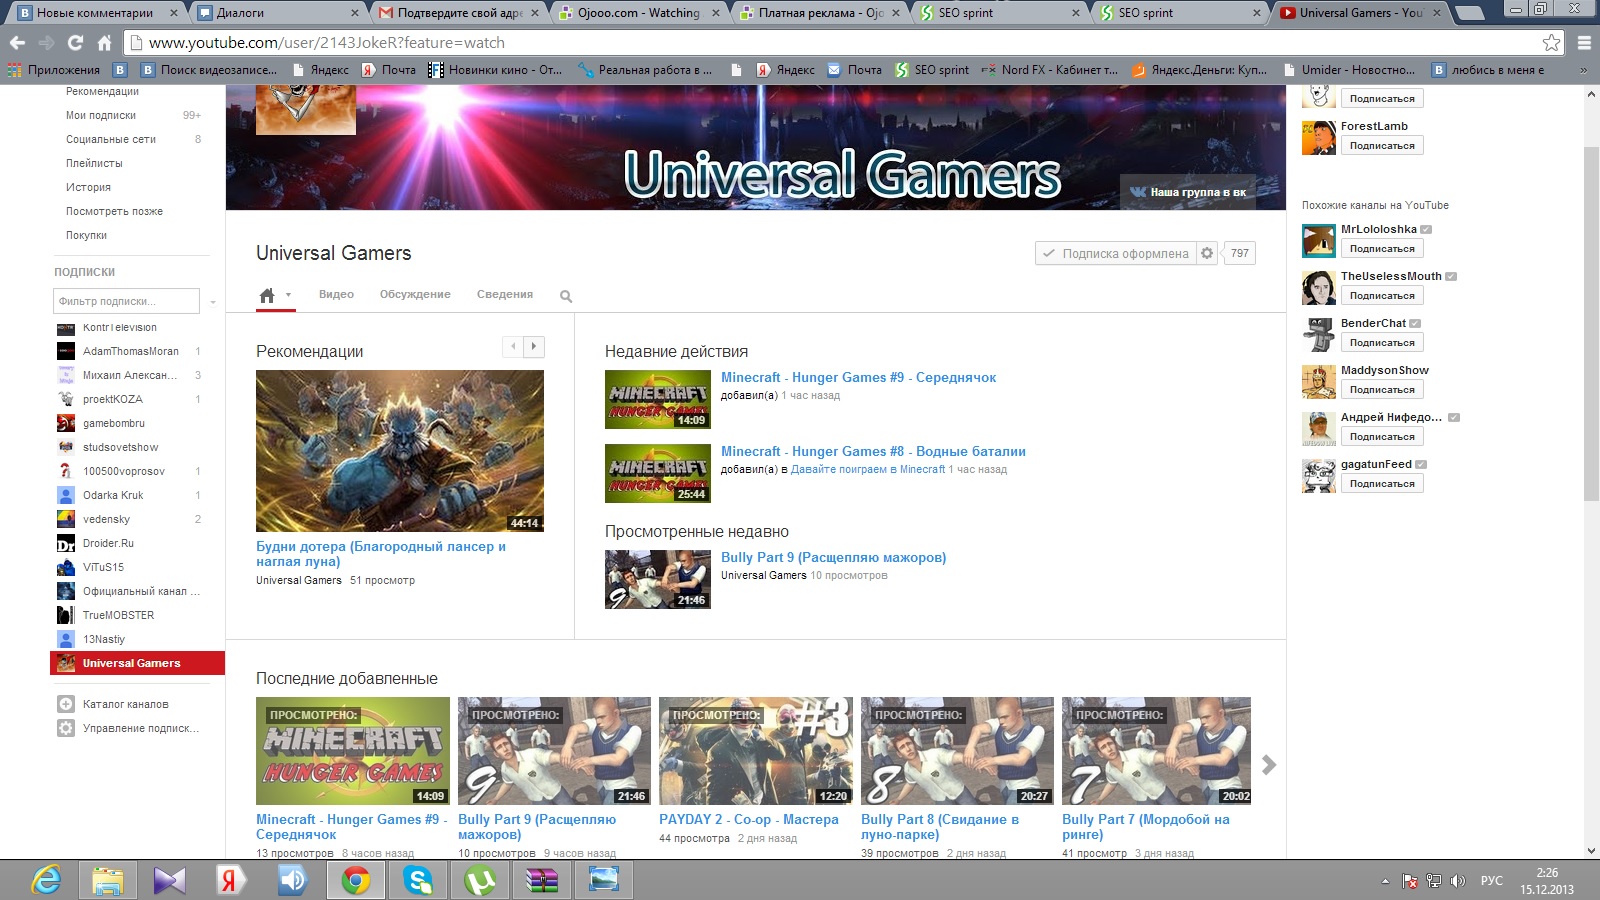Click the vedensky subscription icon
The image size is (1600, 900).
[x=66, y=519]
